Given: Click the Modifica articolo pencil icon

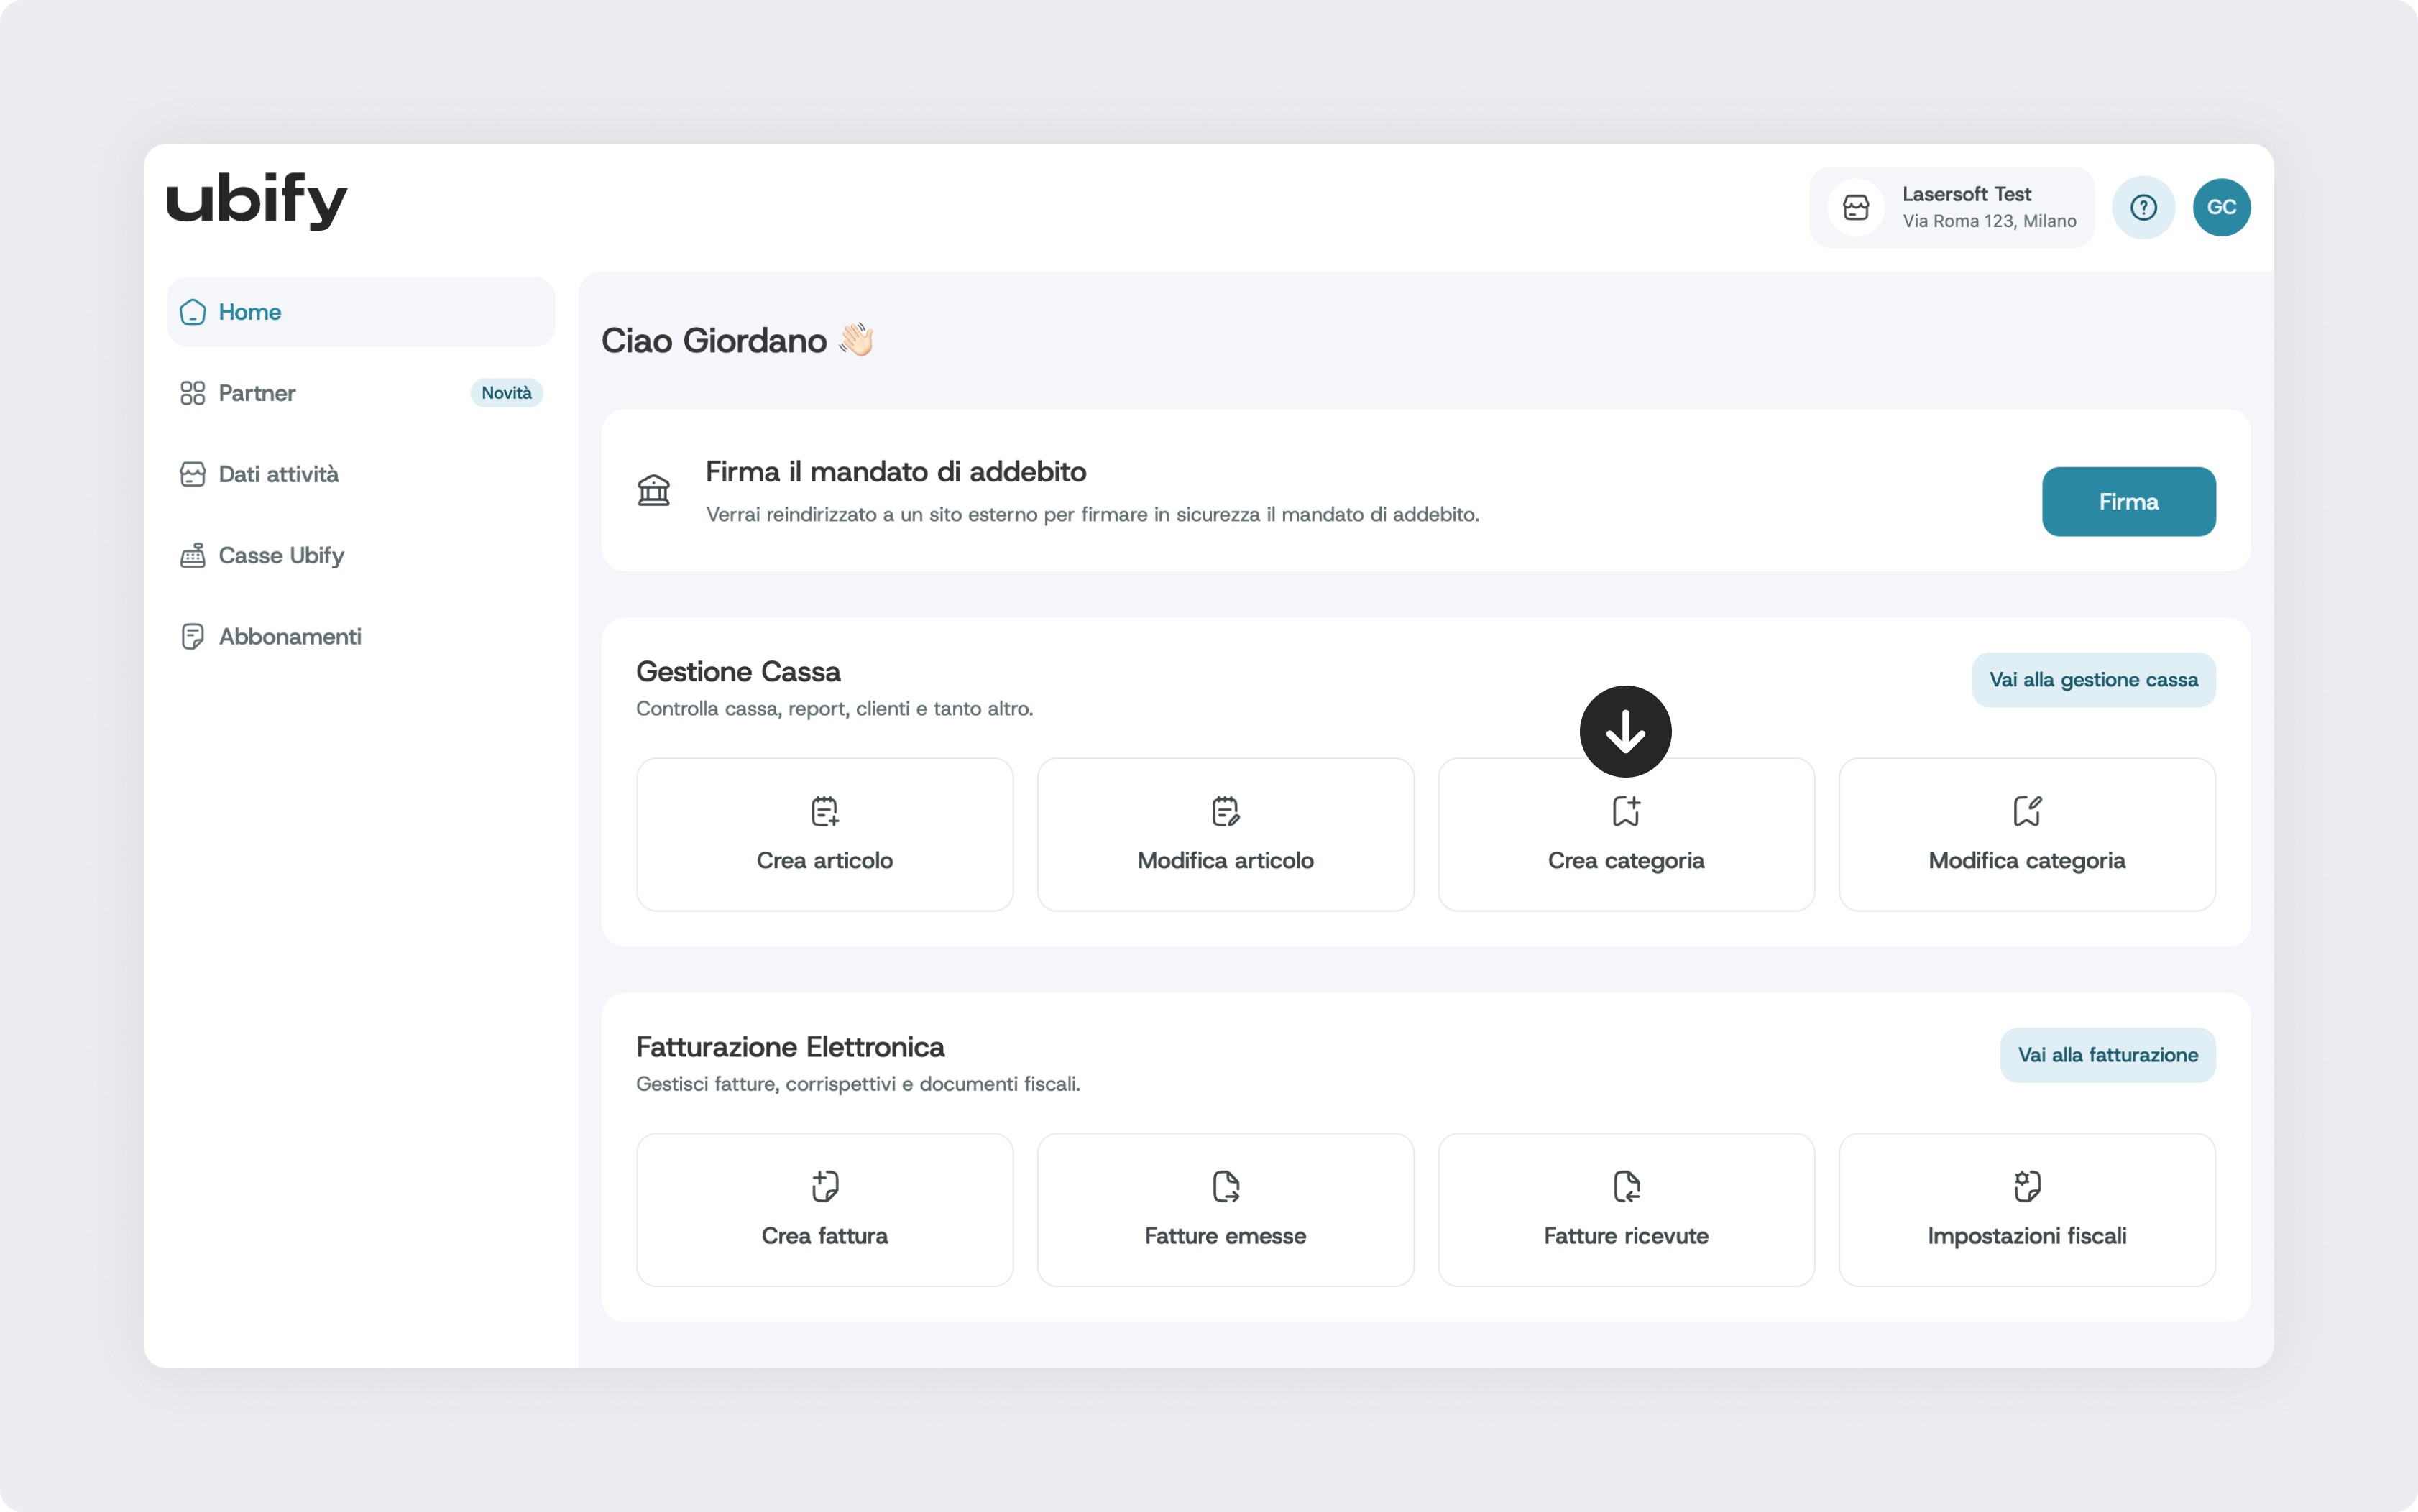Looking at the screenshot, I should pyautogui.click(x=1225, y=811).
